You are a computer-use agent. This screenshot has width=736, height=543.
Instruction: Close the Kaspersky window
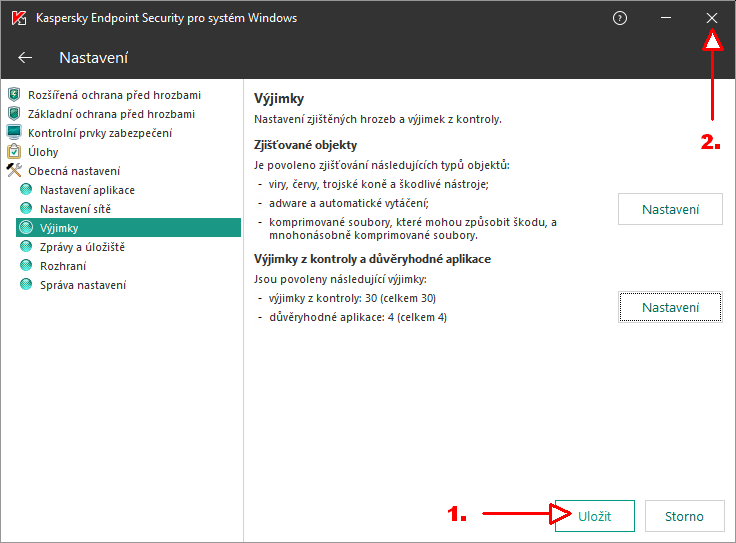712,18
